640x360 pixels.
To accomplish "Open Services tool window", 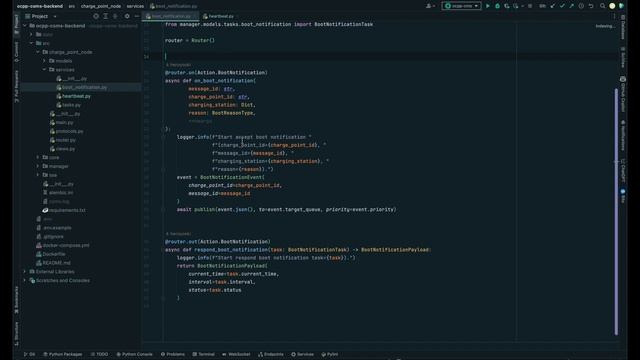I will coord(302,354).
